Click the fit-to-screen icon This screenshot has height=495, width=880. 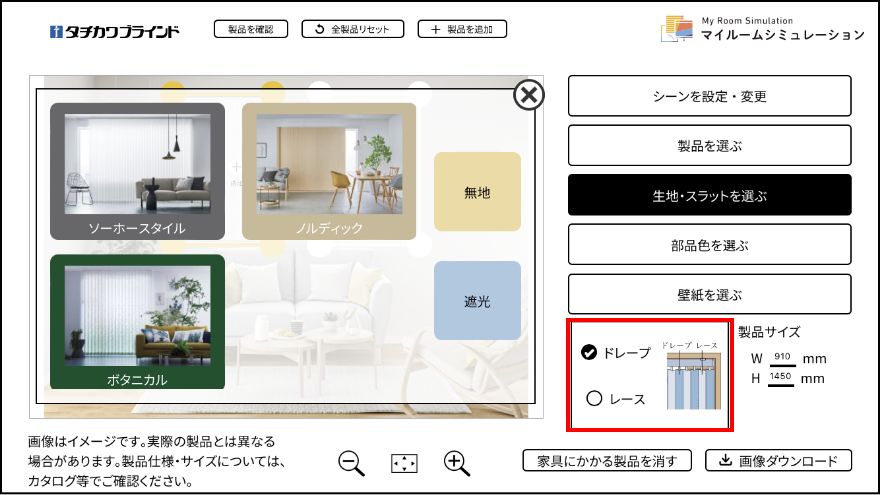(x=404, y=464)
